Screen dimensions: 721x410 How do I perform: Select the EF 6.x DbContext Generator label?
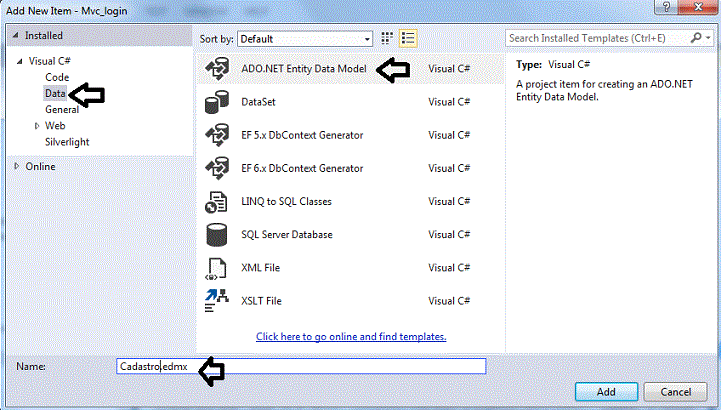[302, 168]
